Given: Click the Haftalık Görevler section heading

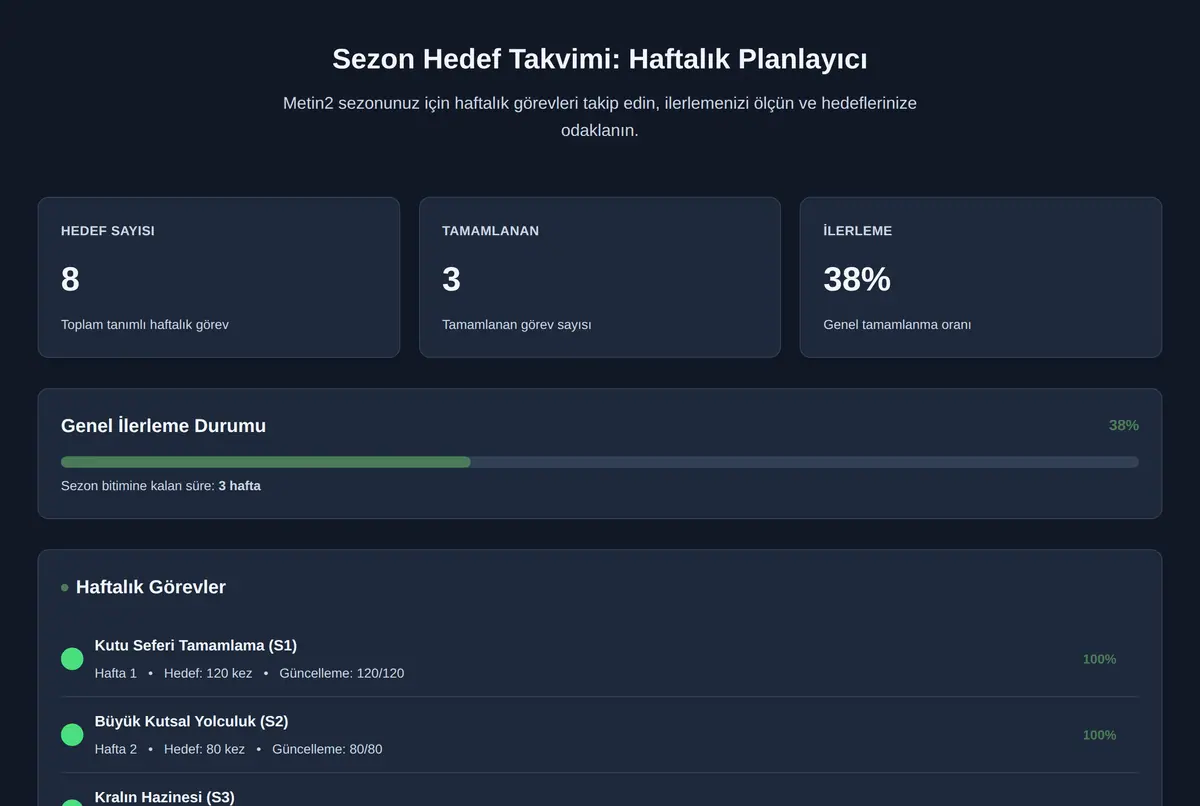Looking at the screenshot, I should (x=151, y=587).
